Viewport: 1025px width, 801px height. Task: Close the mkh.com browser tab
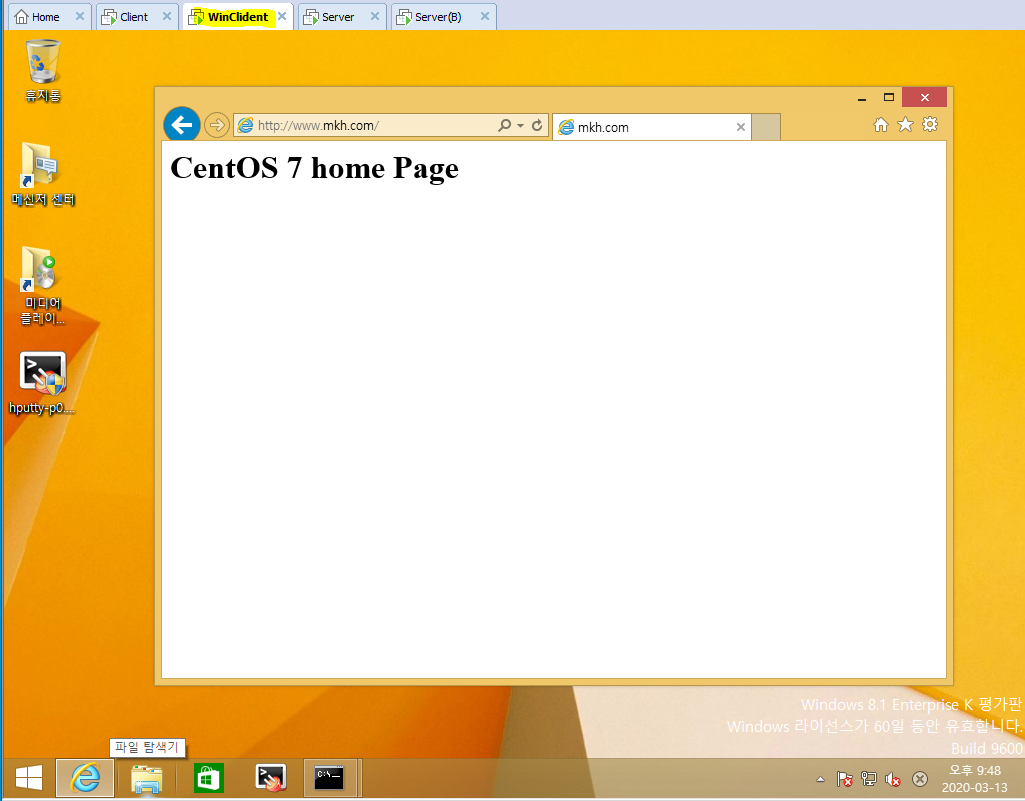741,127
